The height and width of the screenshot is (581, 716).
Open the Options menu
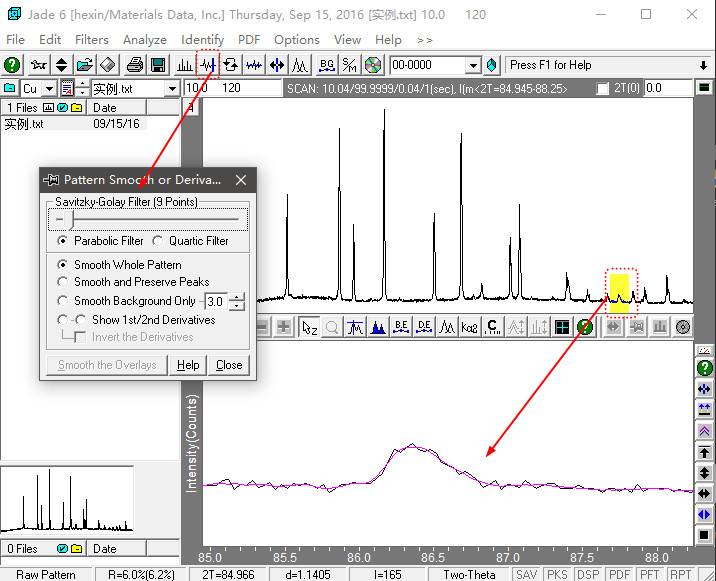(297, 40)
